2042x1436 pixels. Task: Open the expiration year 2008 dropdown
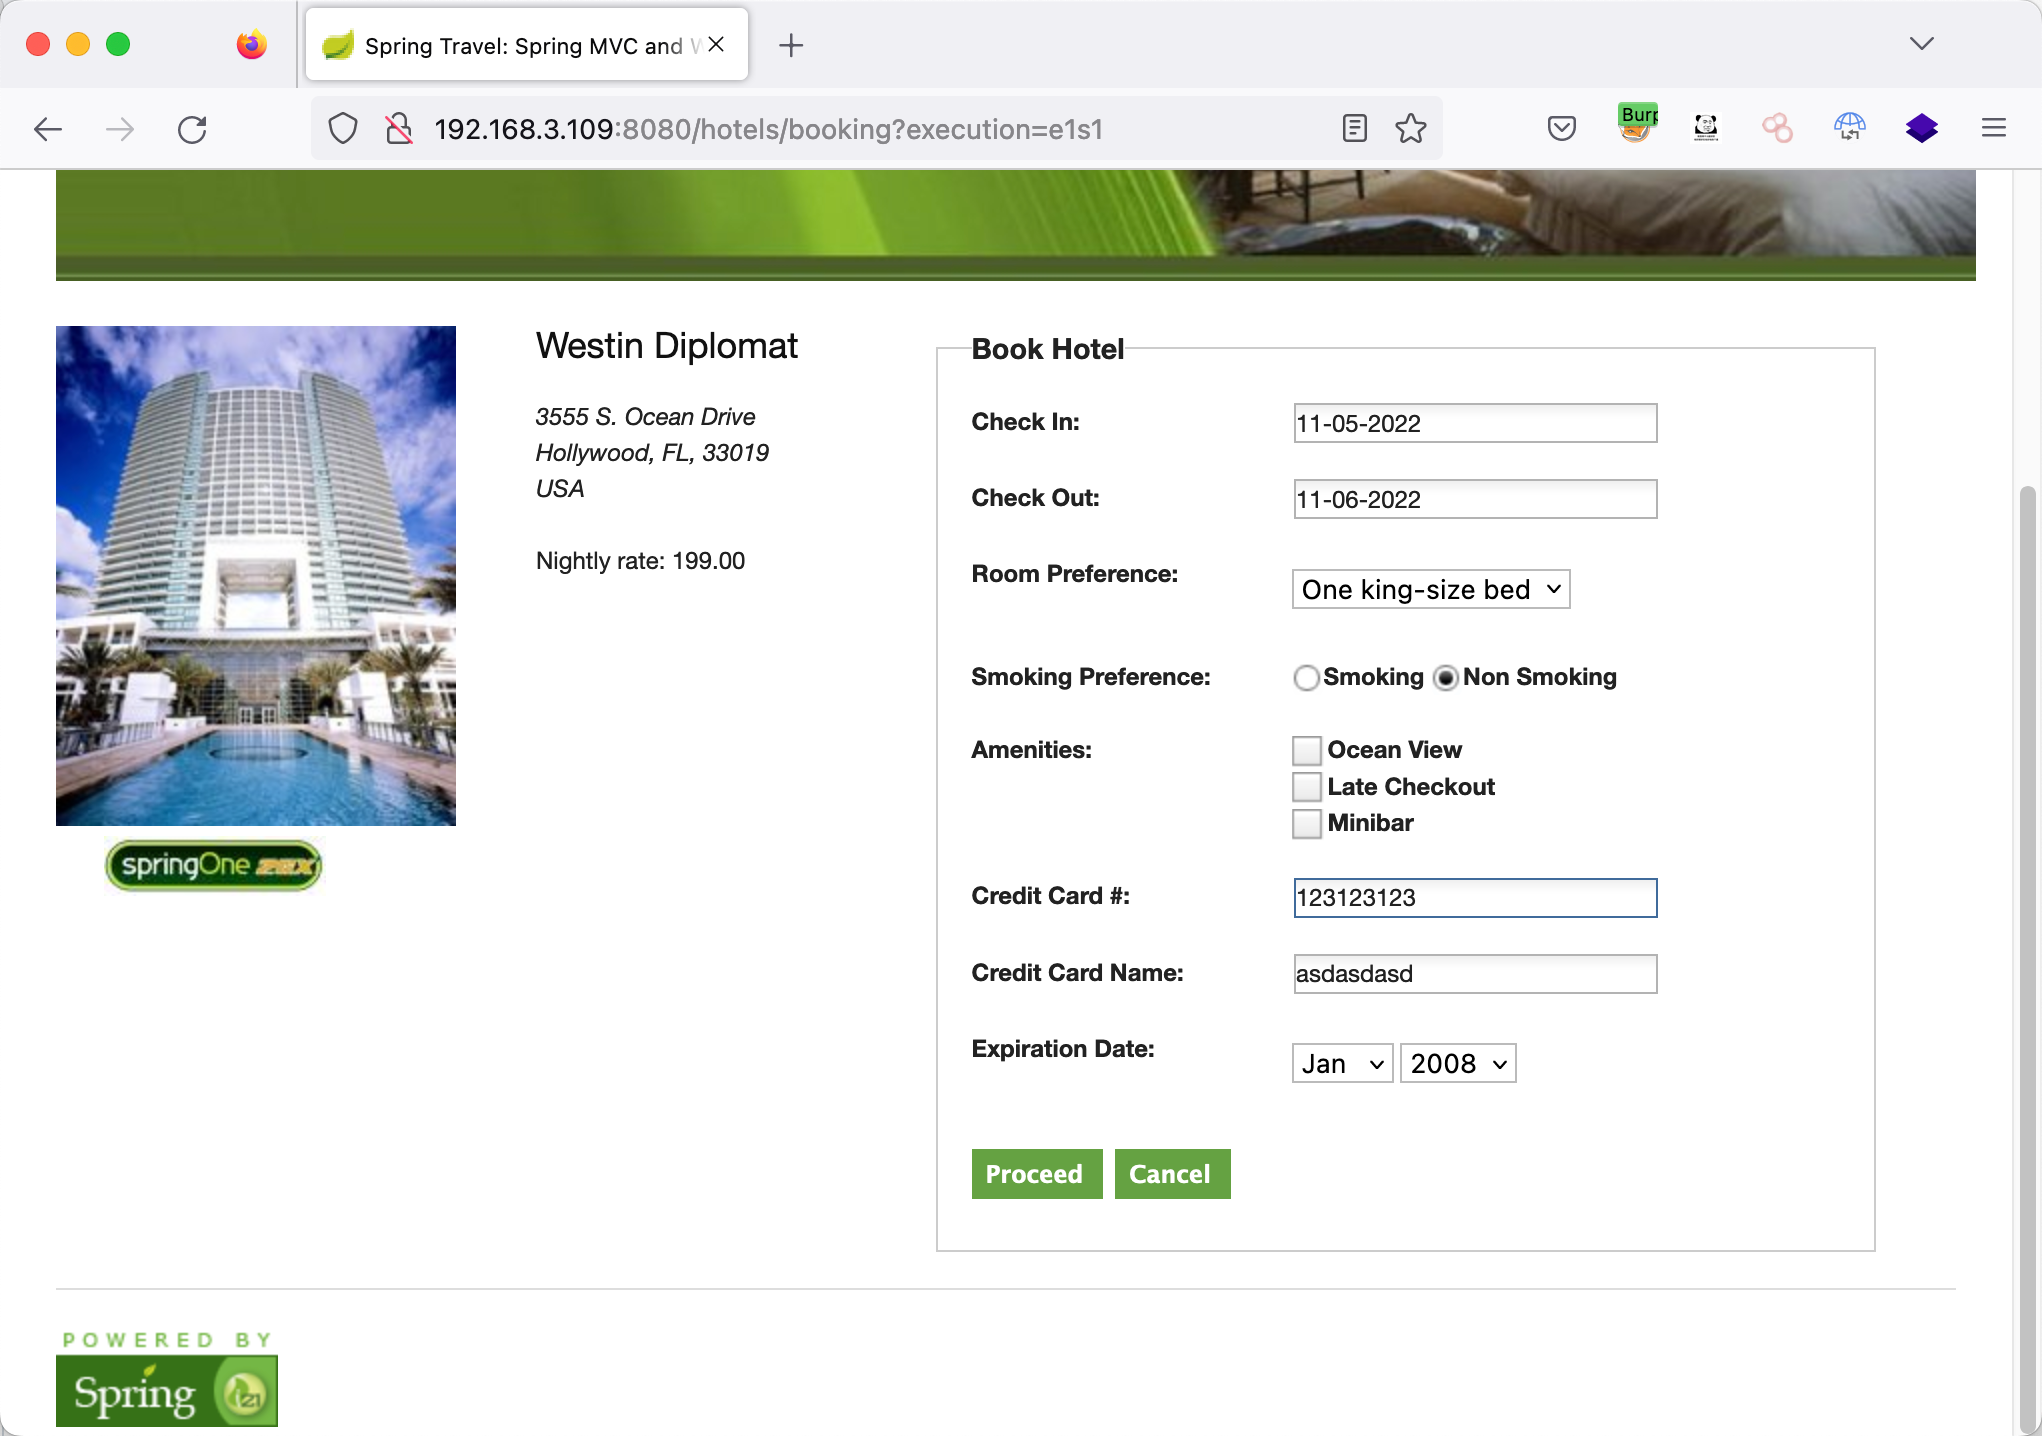tap(1457, 1064)
